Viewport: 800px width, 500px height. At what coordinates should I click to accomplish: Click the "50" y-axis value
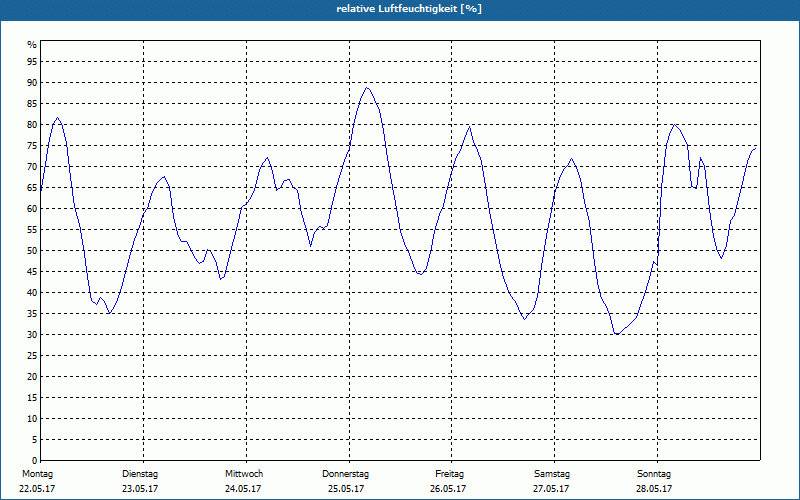[x=32, y=251]
